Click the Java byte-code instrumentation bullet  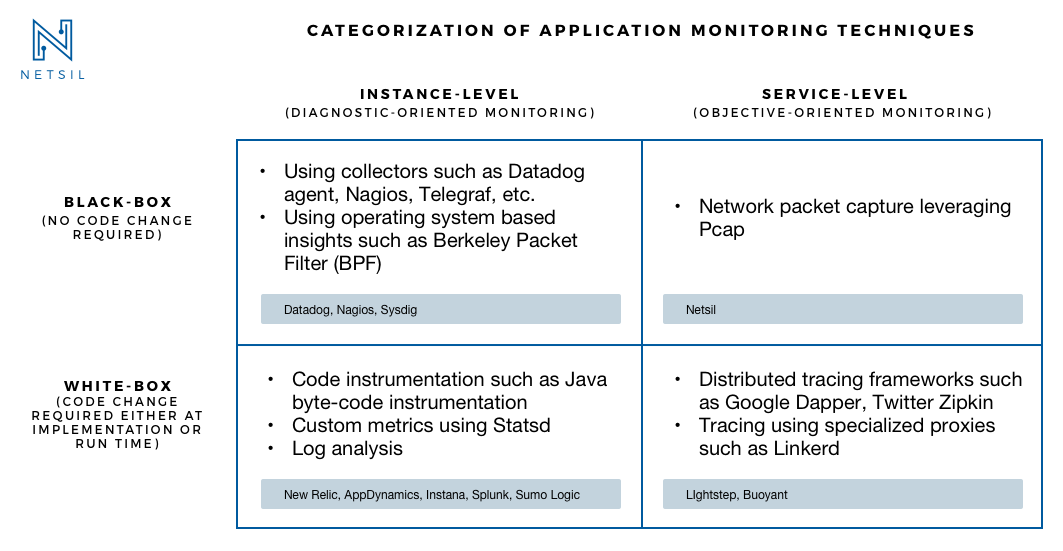pyautogui.click(x=448, y=391)
